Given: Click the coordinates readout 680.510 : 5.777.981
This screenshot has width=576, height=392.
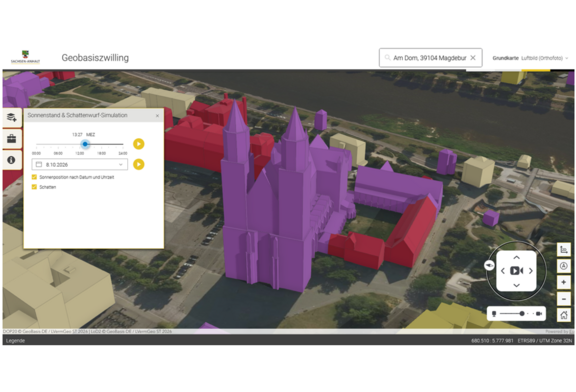Looking at the screenshot, I should pos(492,341).
